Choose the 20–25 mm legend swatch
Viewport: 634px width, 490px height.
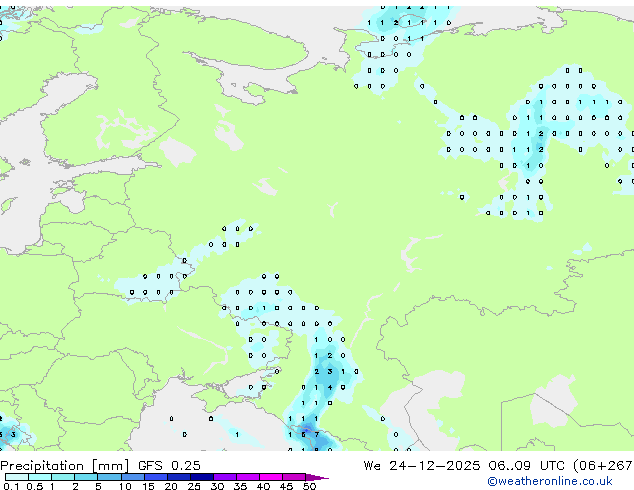point(179,477)
